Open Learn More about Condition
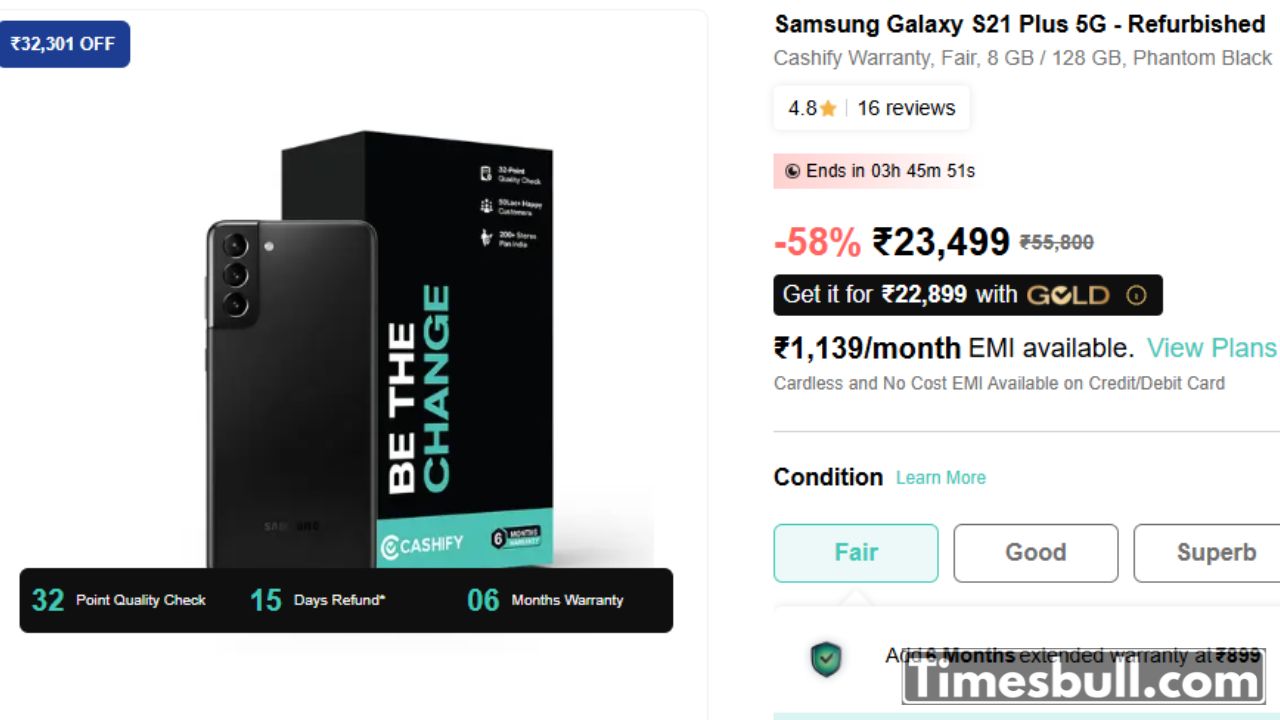The height and width of the screenshot is (720, 1280). (x=941, y=478)
